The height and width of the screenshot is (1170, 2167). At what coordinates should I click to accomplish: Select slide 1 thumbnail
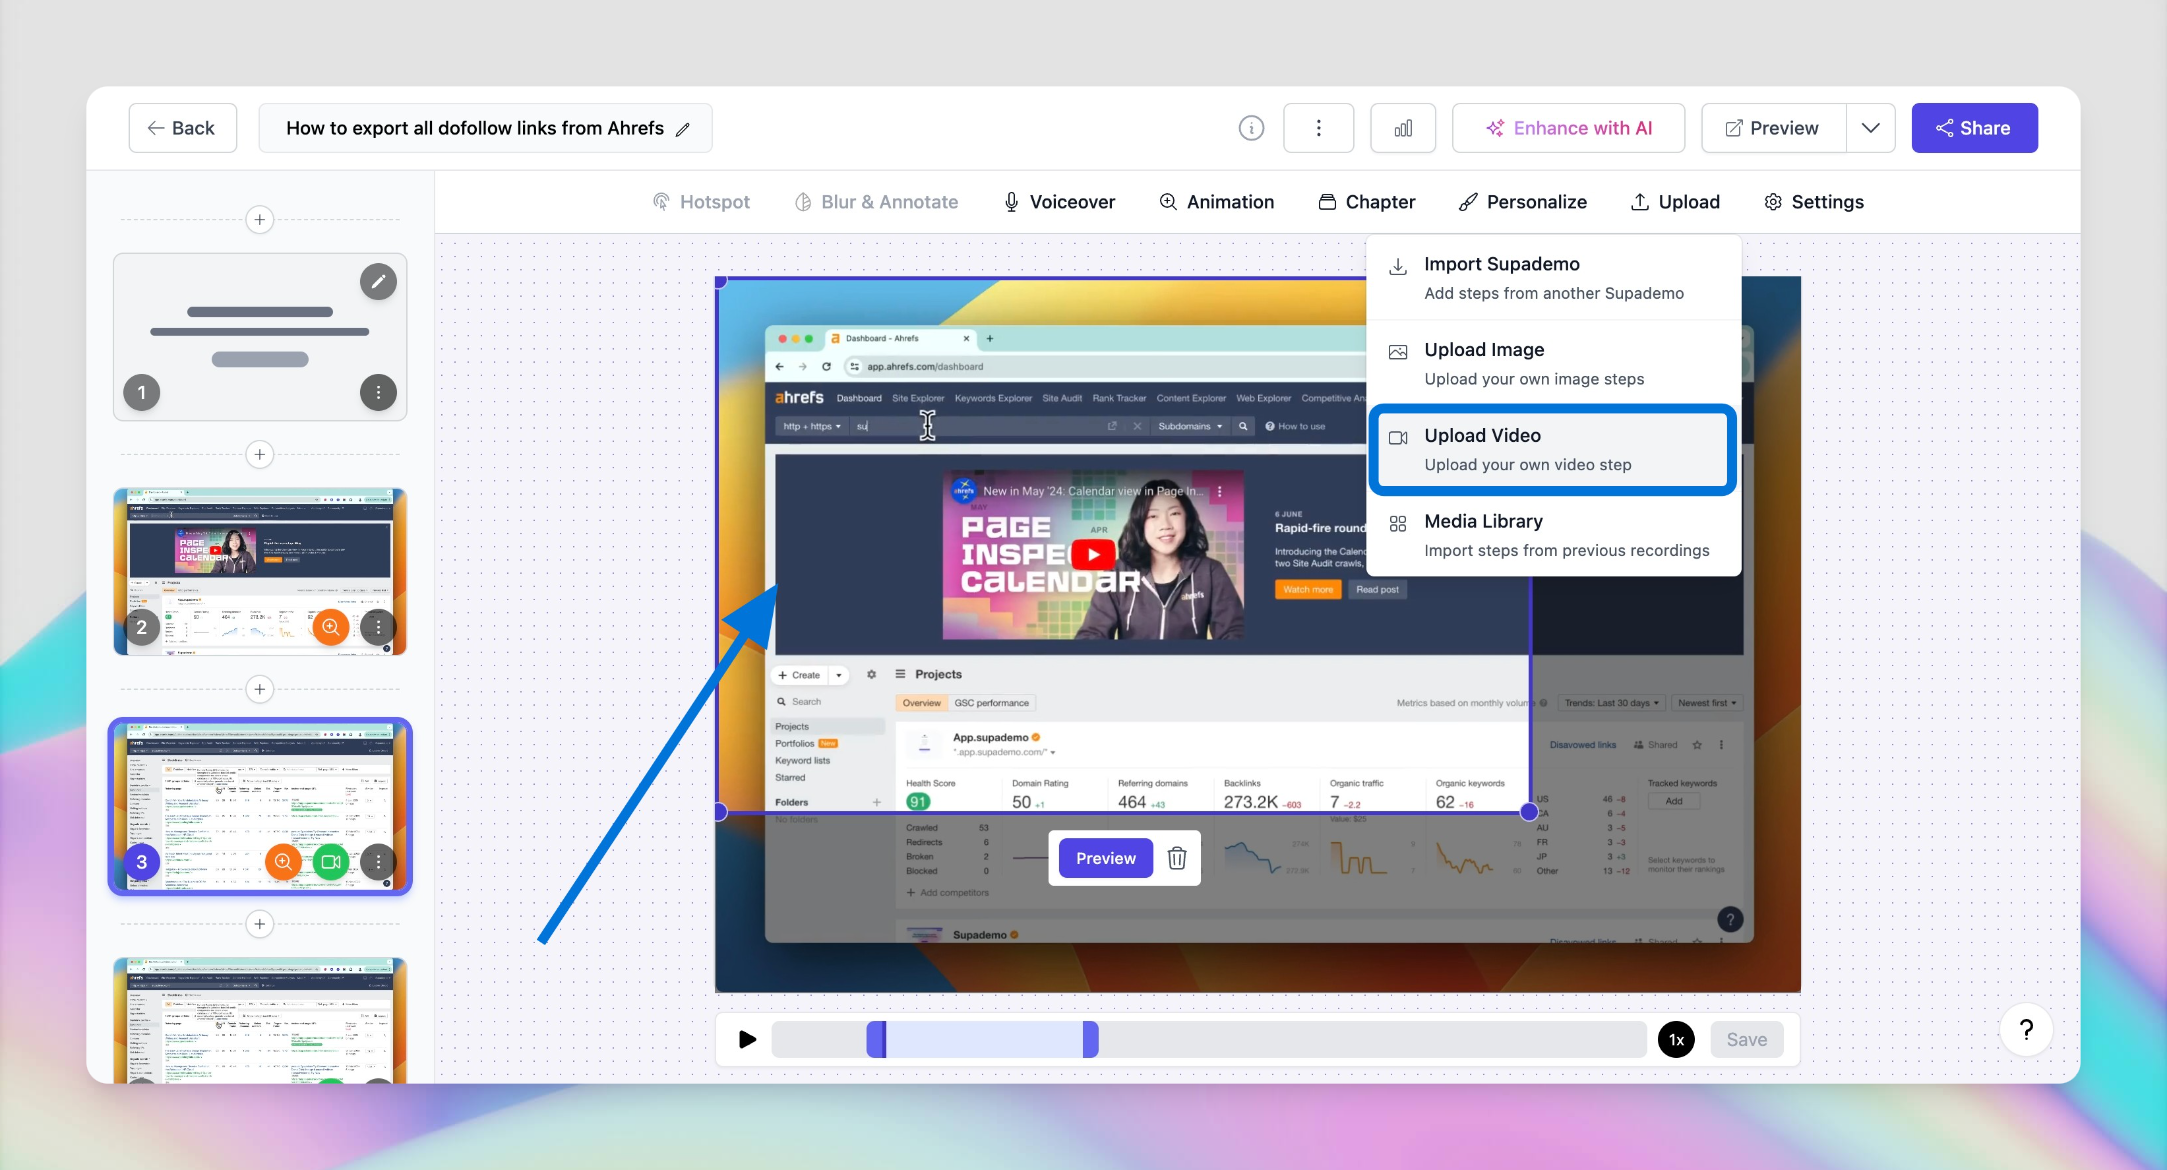[x=260, y=337]
